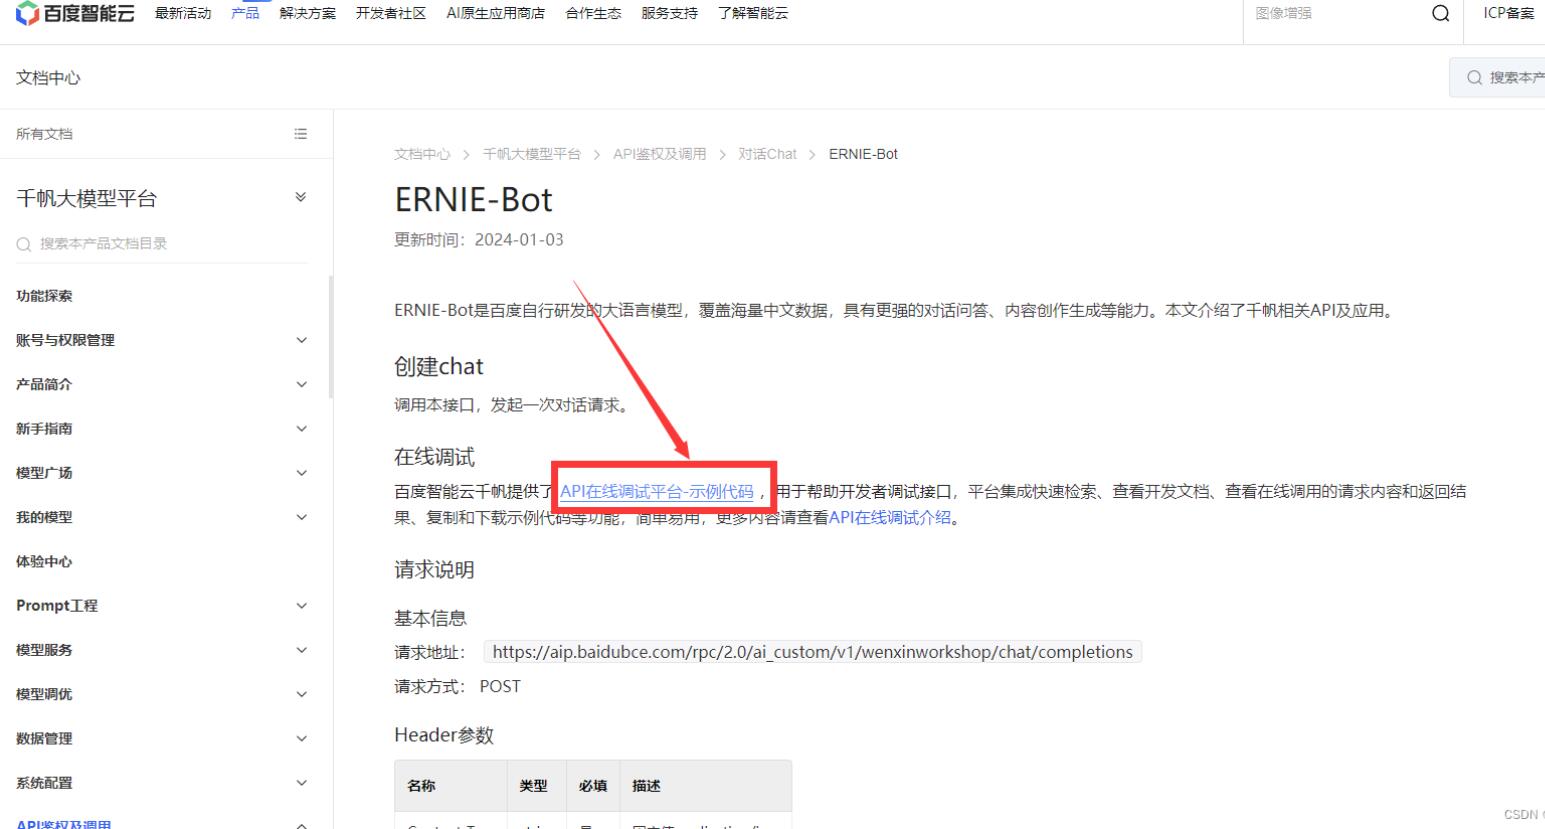The height and width of the screenshot is (829, 1545).
Task: Select 所有文档 in the sidebar header
Action: pyautogui.click(x=44, y=134)
